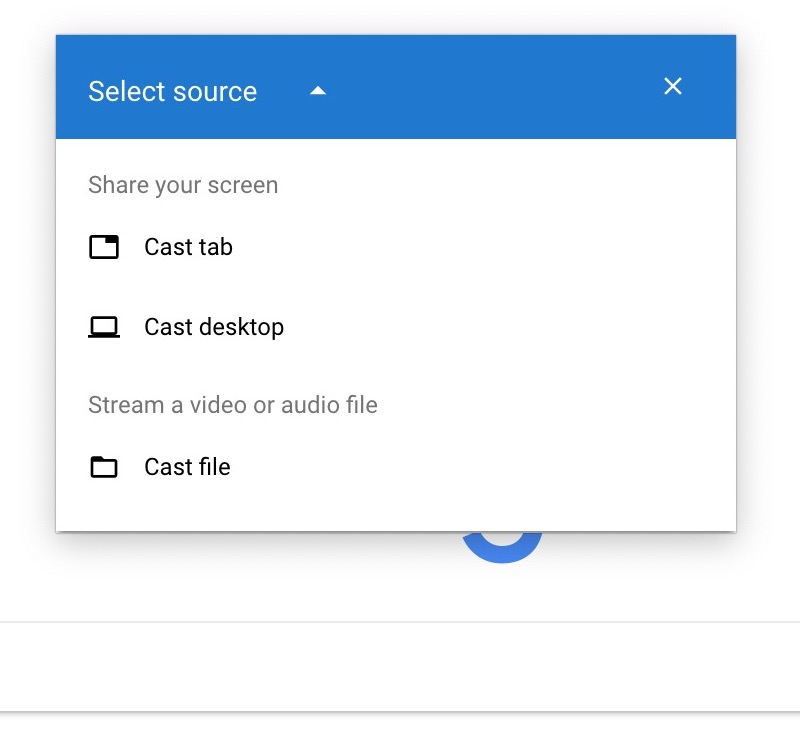Click the word "tab" in Cast tab
Screen dimensions: 800x750
coord(215,247)
